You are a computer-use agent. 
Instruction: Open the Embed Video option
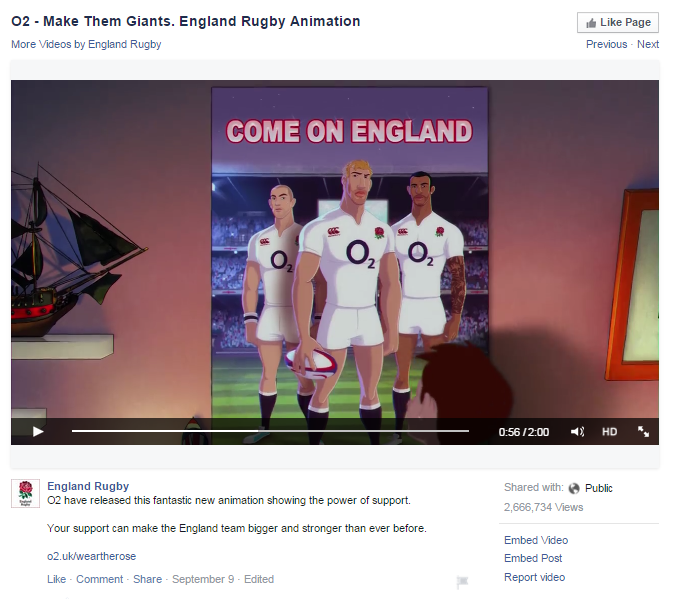(536, 540)
